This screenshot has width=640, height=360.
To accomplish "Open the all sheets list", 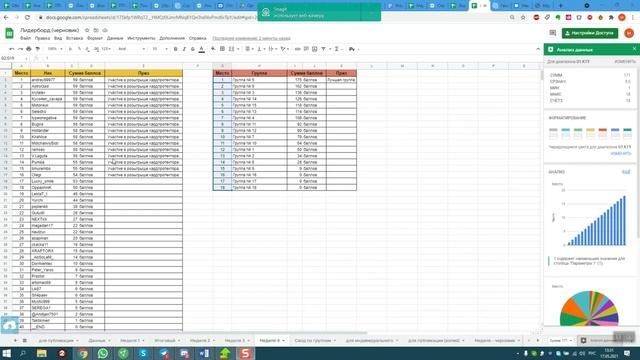I will pos(24,340).
